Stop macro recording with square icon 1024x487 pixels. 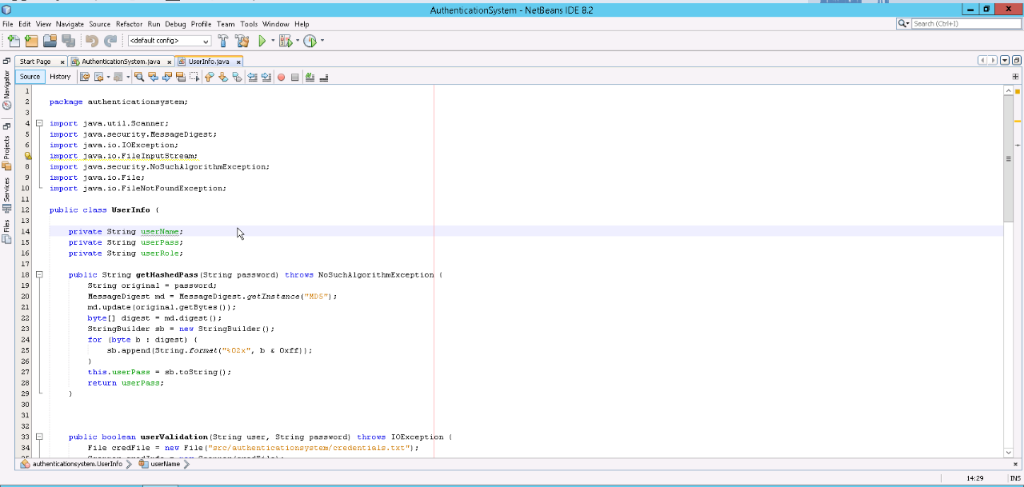(295, 77)
